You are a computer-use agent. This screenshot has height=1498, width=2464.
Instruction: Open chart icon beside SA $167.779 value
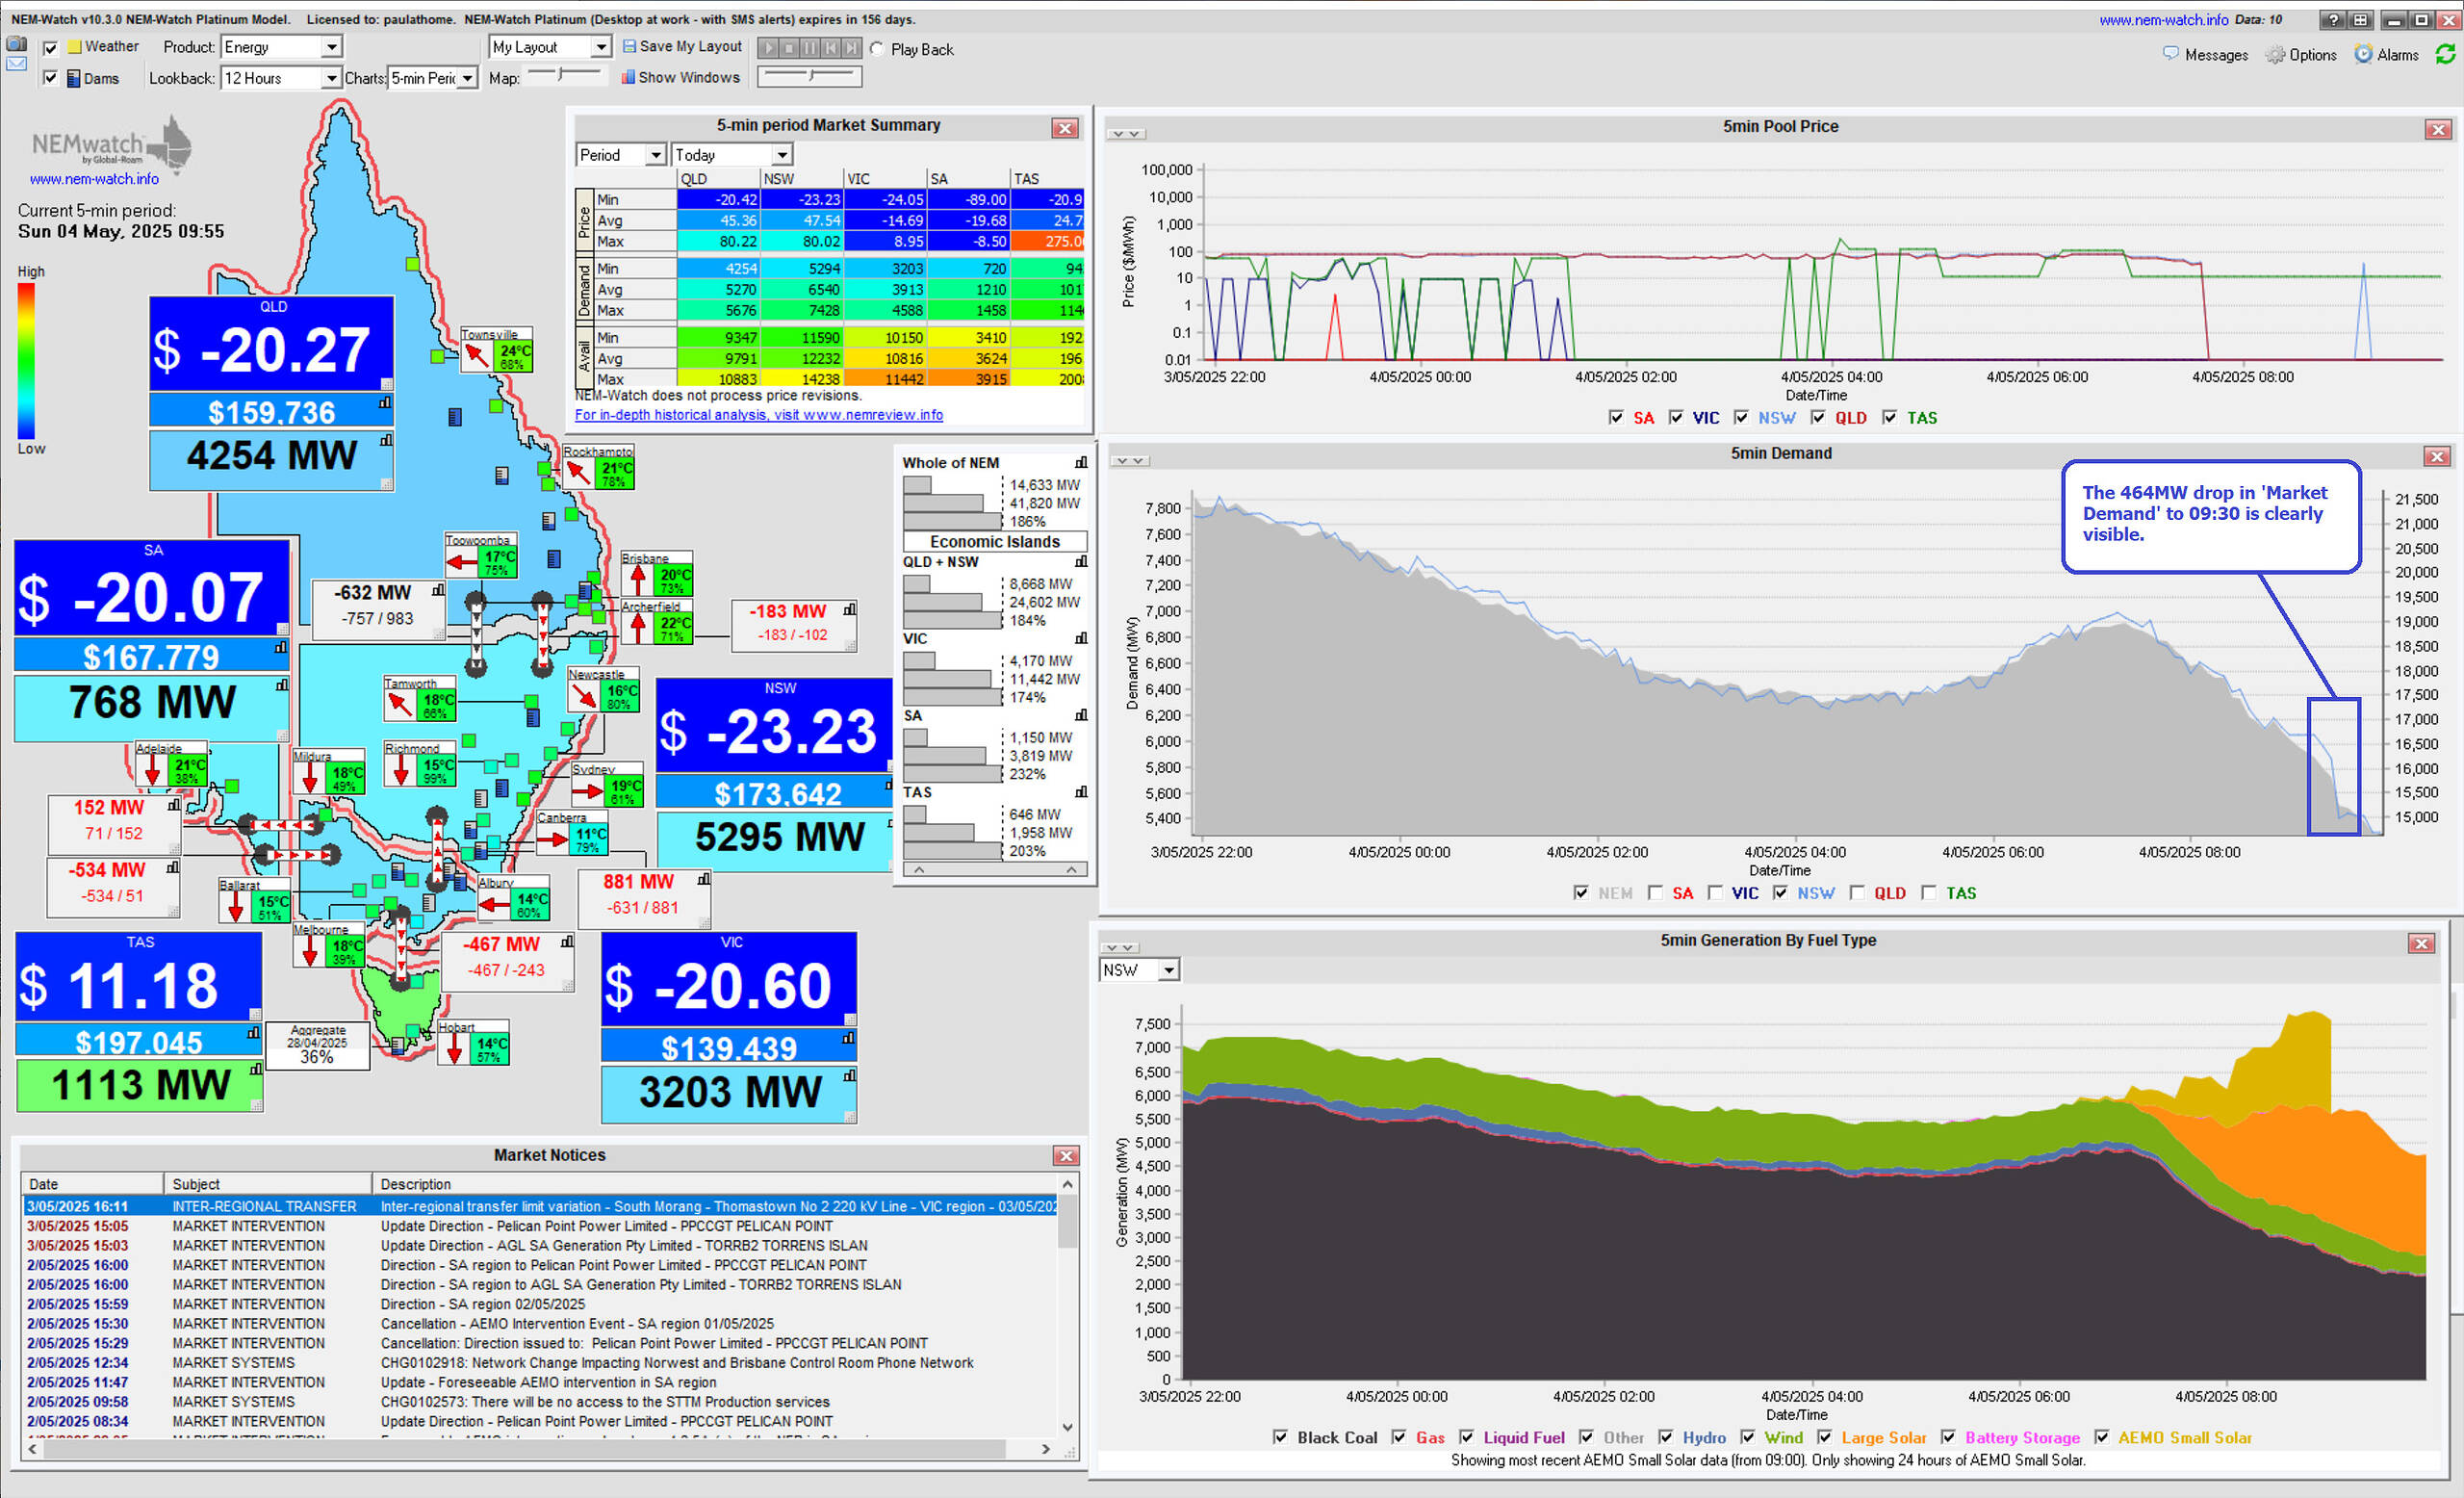[x=281, y=648]
